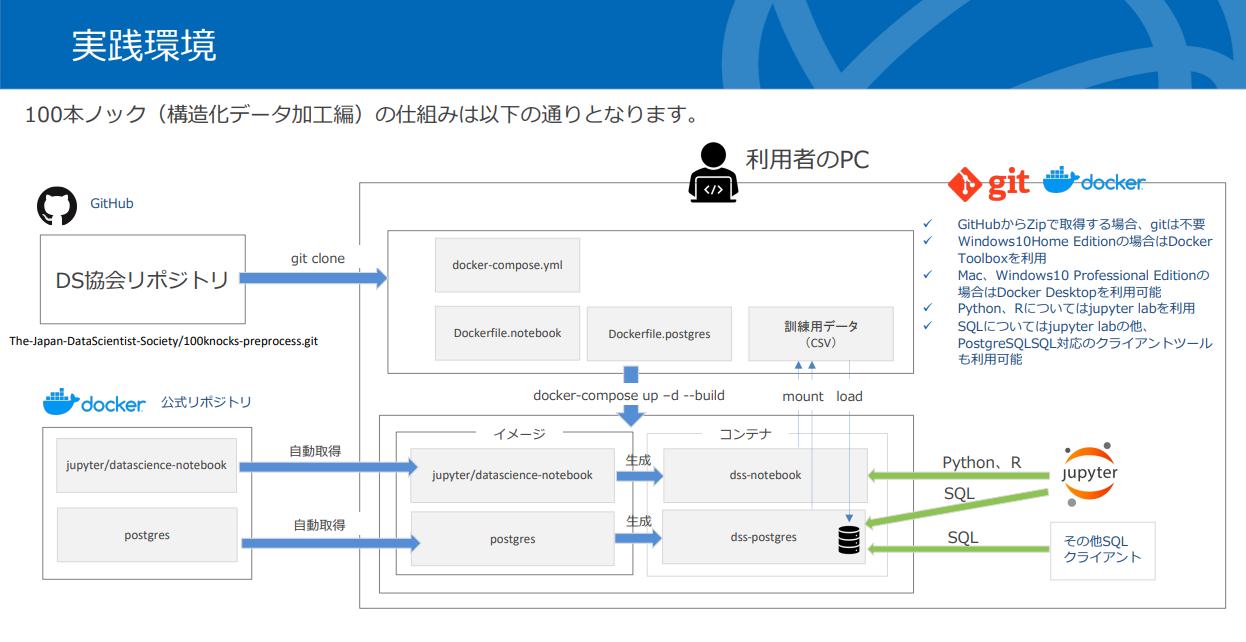Click the postgres box under 公式リポジトリ
The width and height of the screenshot is (1246, 642).
tap(147, 536)
